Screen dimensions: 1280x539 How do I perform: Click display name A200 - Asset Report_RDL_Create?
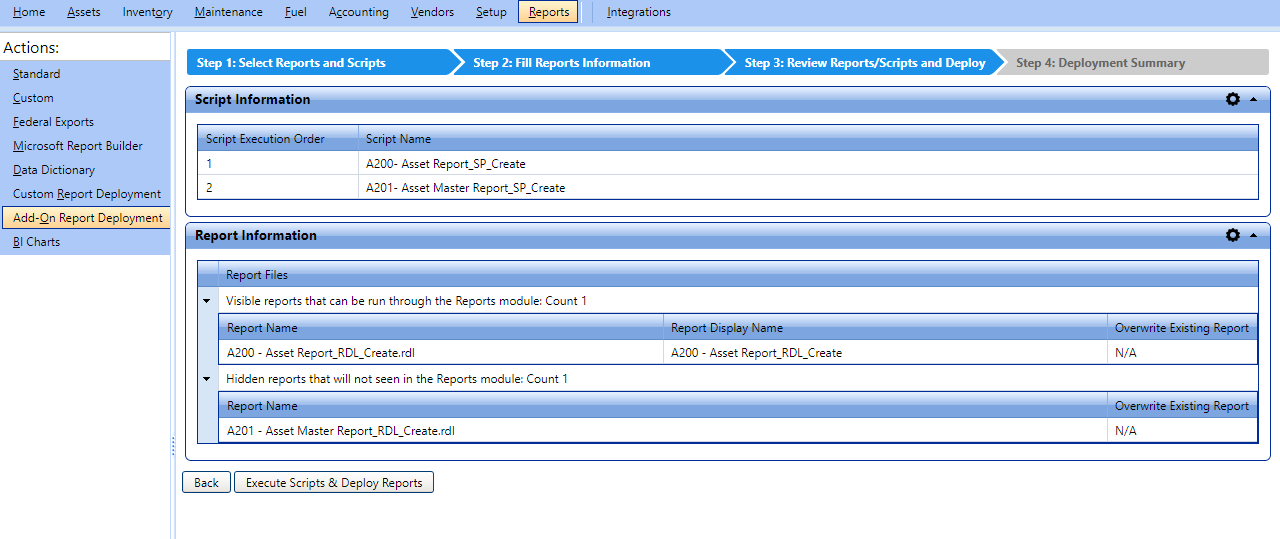click(x=884, y=352)
